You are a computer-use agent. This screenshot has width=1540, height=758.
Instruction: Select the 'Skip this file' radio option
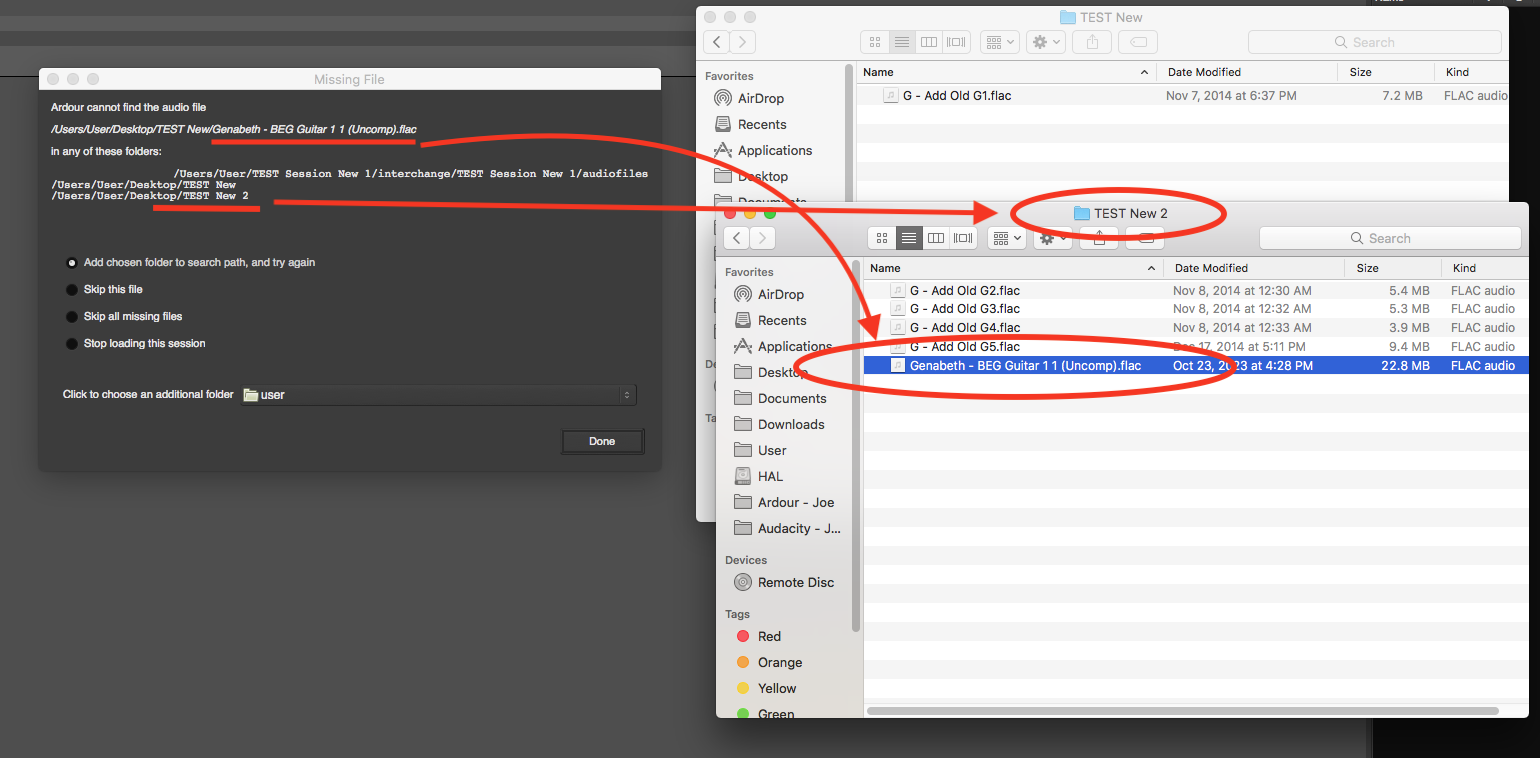tap(72, 290)
